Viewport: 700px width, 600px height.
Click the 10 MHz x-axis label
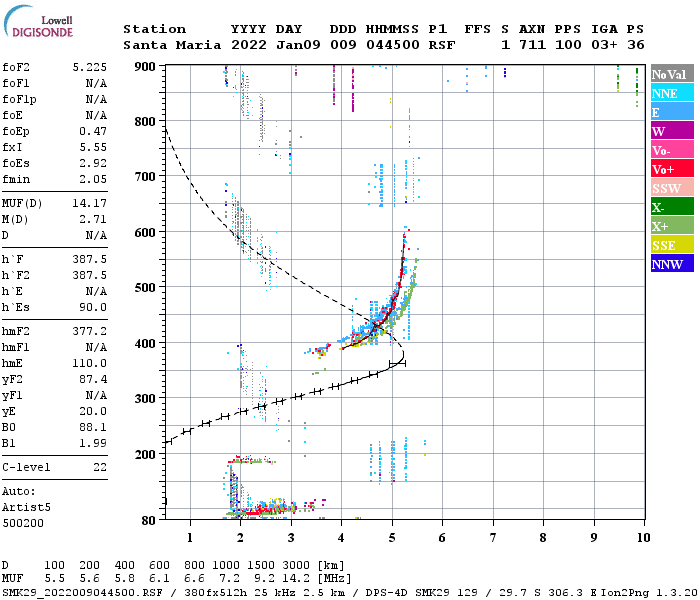(643, 538)
